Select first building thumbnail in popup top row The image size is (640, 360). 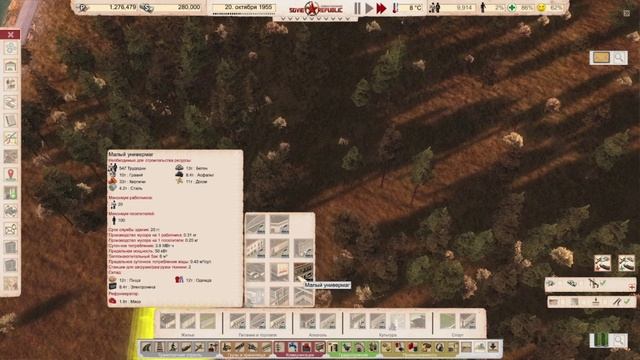point(256,224)
